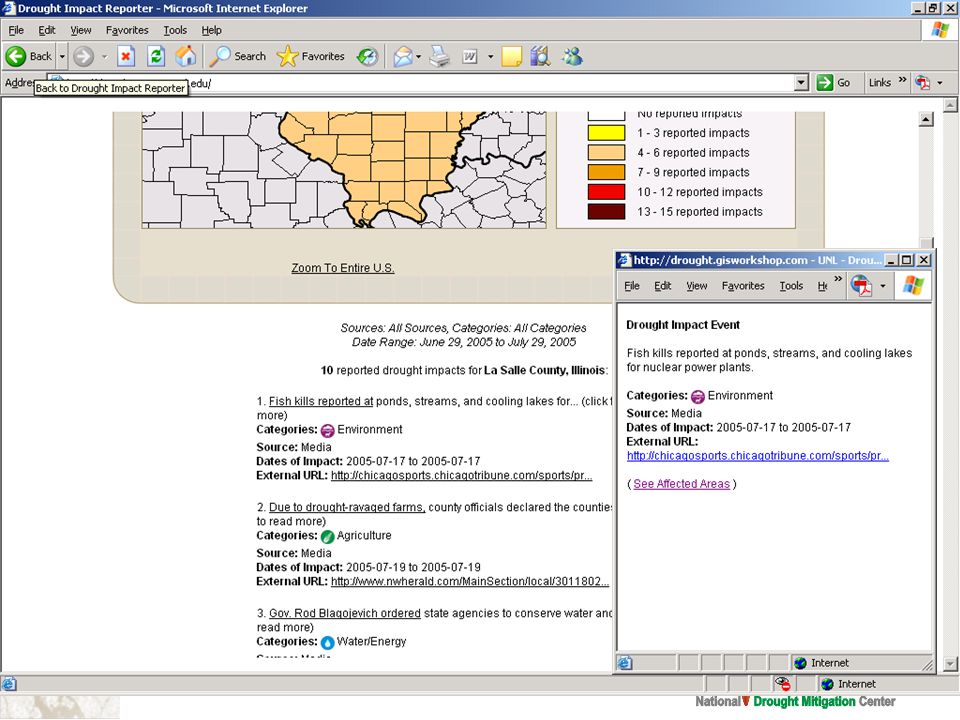Click the Adobe PDF icon in main window toolbar

click(923, 83)
